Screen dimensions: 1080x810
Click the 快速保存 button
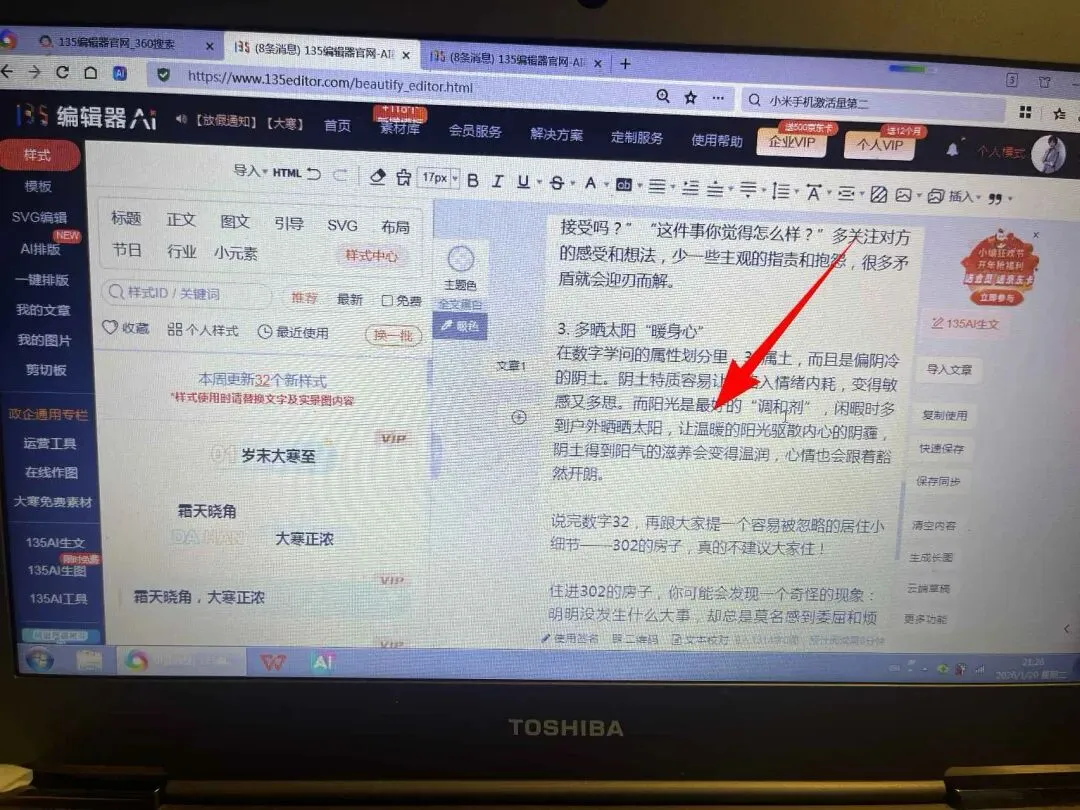point(942,448)
